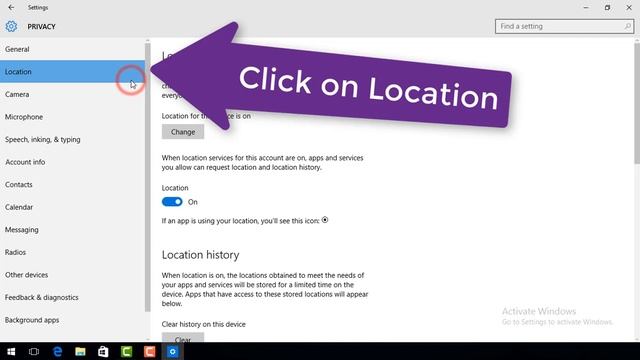Restore down the Settings window
This screenshot has width=640, height=360.
607,7
